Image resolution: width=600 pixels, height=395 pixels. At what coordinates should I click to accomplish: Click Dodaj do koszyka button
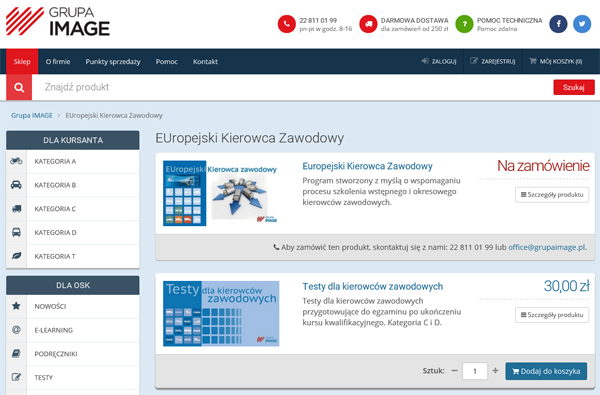pos(546,371)
